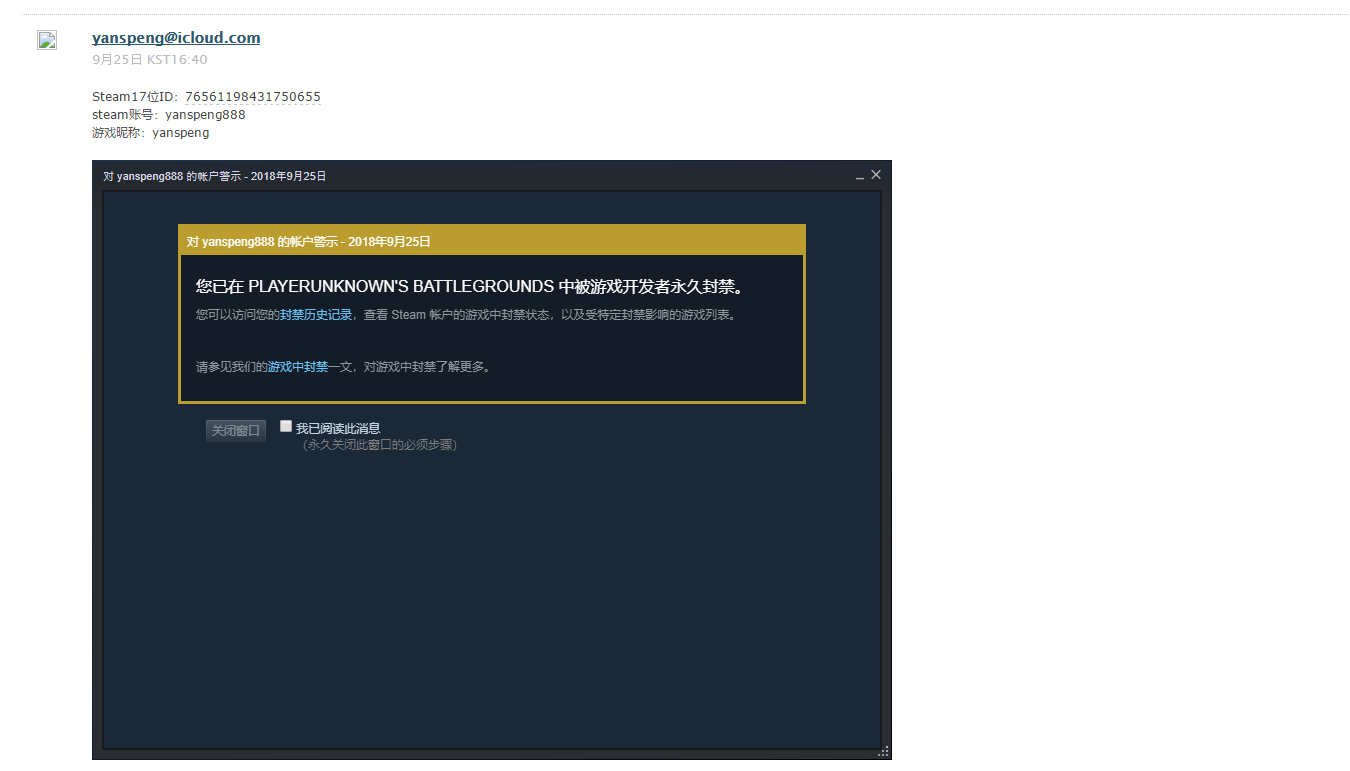The image size is (1350, 771).
Task: Check the 我已阅读此消息 checkbox
Action: (286, 426)
